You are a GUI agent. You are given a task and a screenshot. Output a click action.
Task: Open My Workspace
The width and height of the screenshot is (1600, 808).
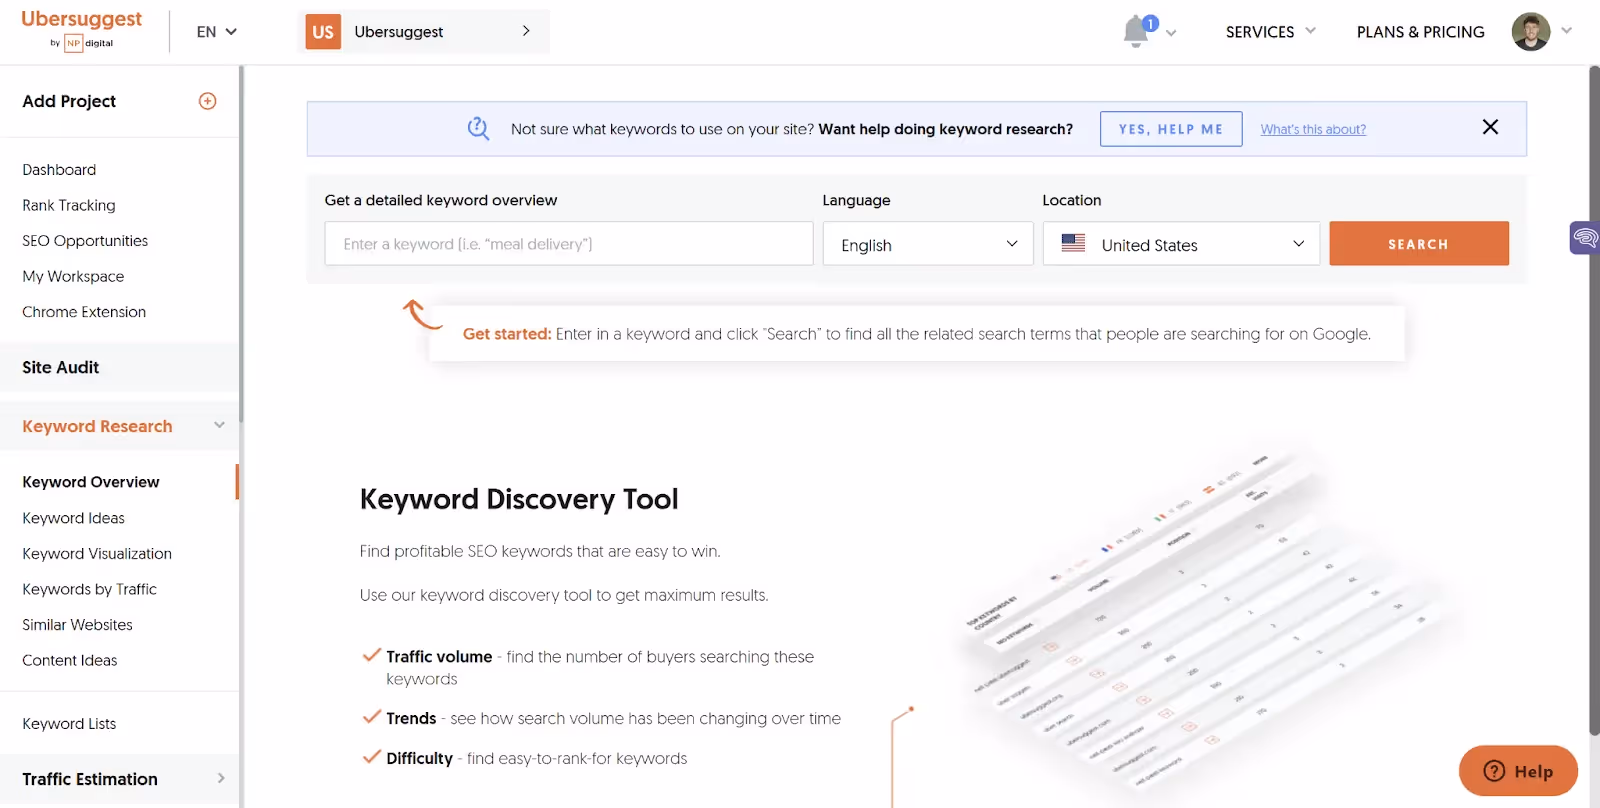(73, 276)
